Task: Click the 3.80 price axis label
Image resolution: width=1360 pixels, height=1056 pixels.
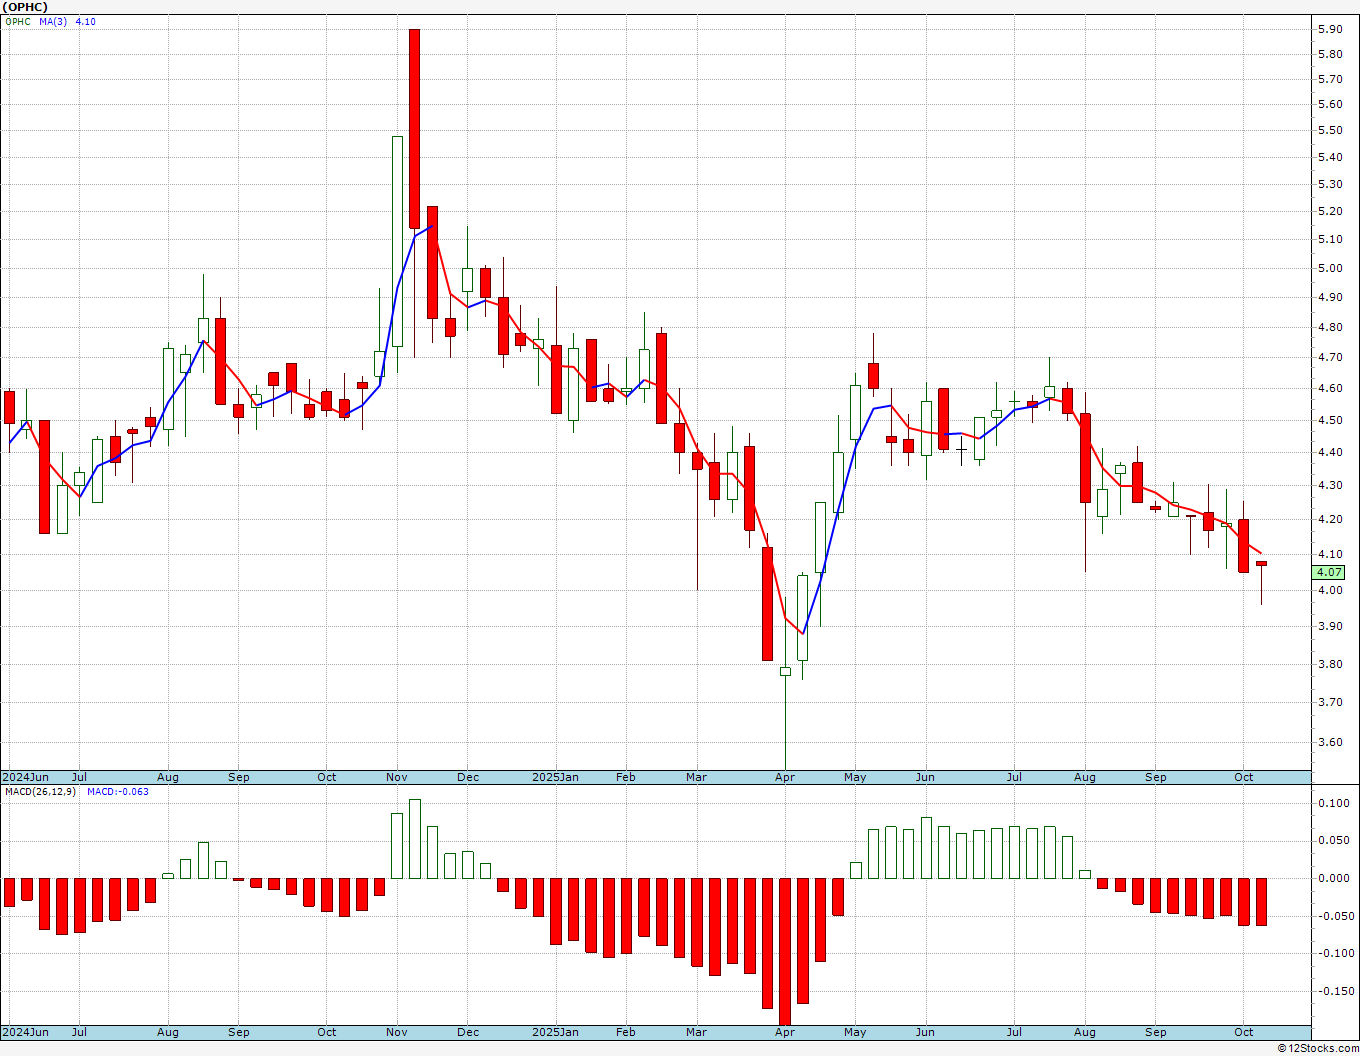Action: pyautogui.click(x=1330, y=664)
